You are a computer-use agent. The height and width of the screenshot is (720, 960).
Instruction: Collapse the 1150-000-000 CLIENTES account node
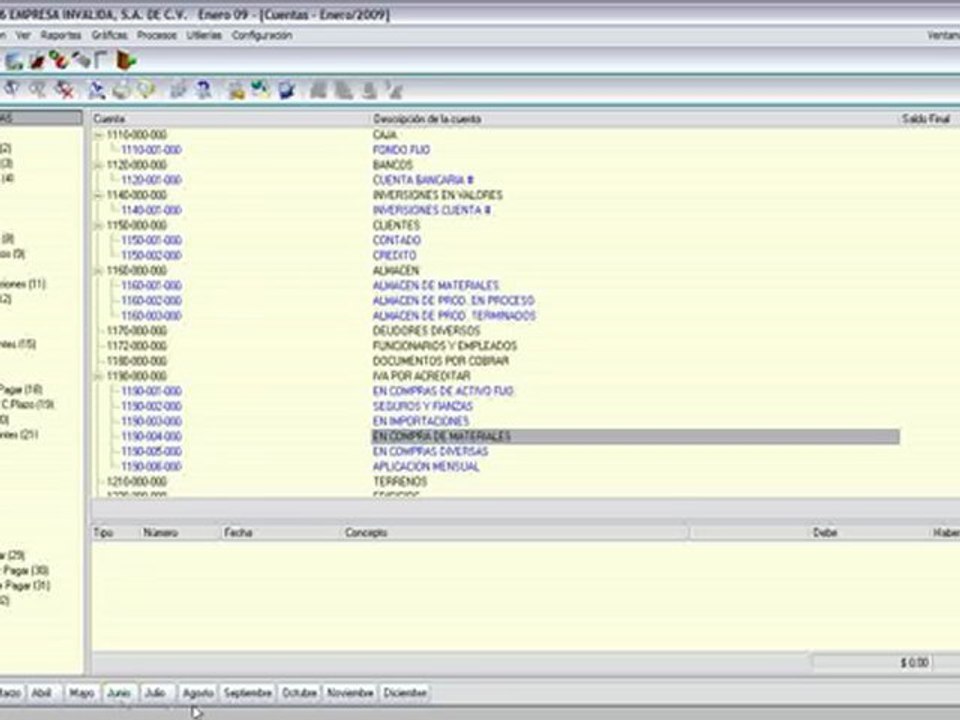pos(99,225)
